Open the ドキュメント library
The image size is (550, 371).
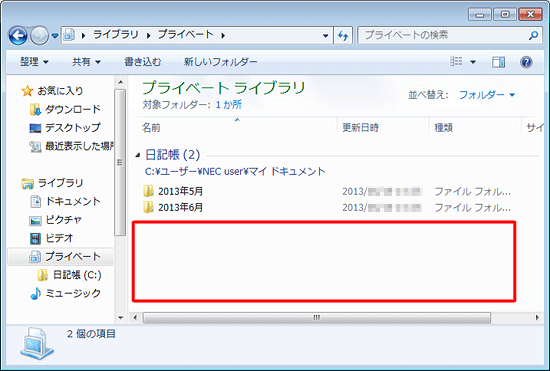73,201
